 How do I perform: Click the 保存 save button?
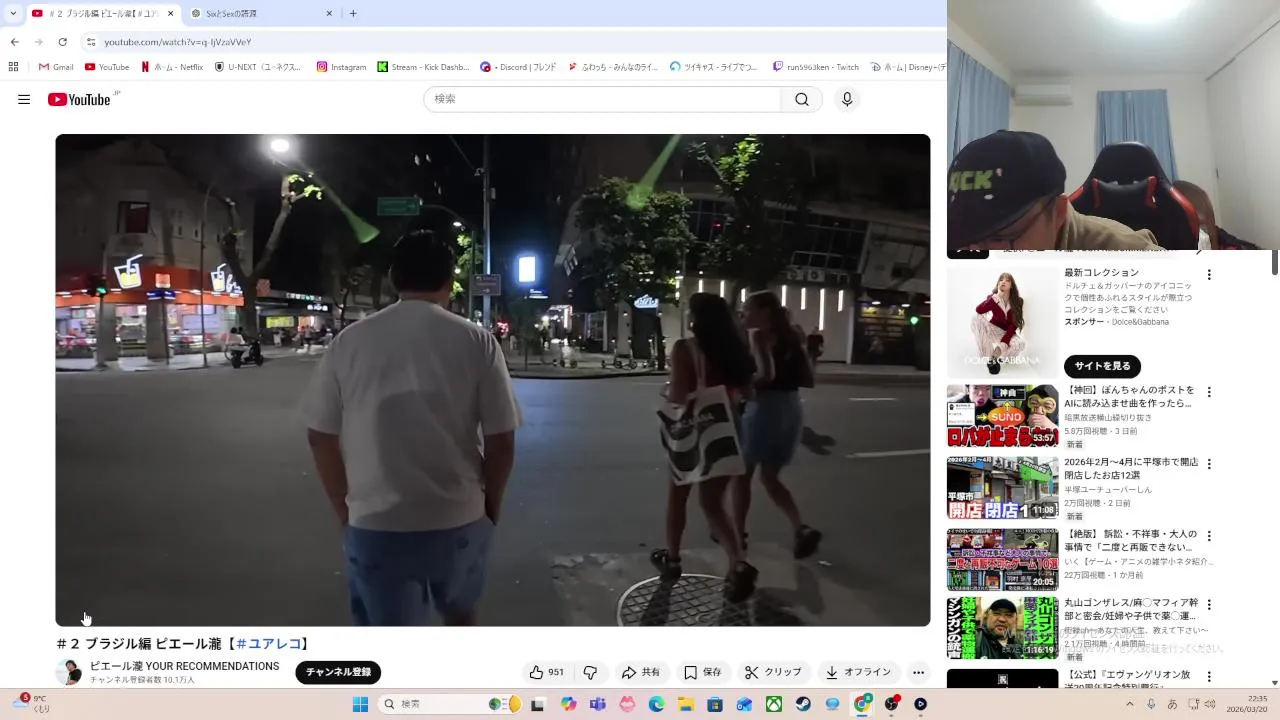[x=703, y=672]
